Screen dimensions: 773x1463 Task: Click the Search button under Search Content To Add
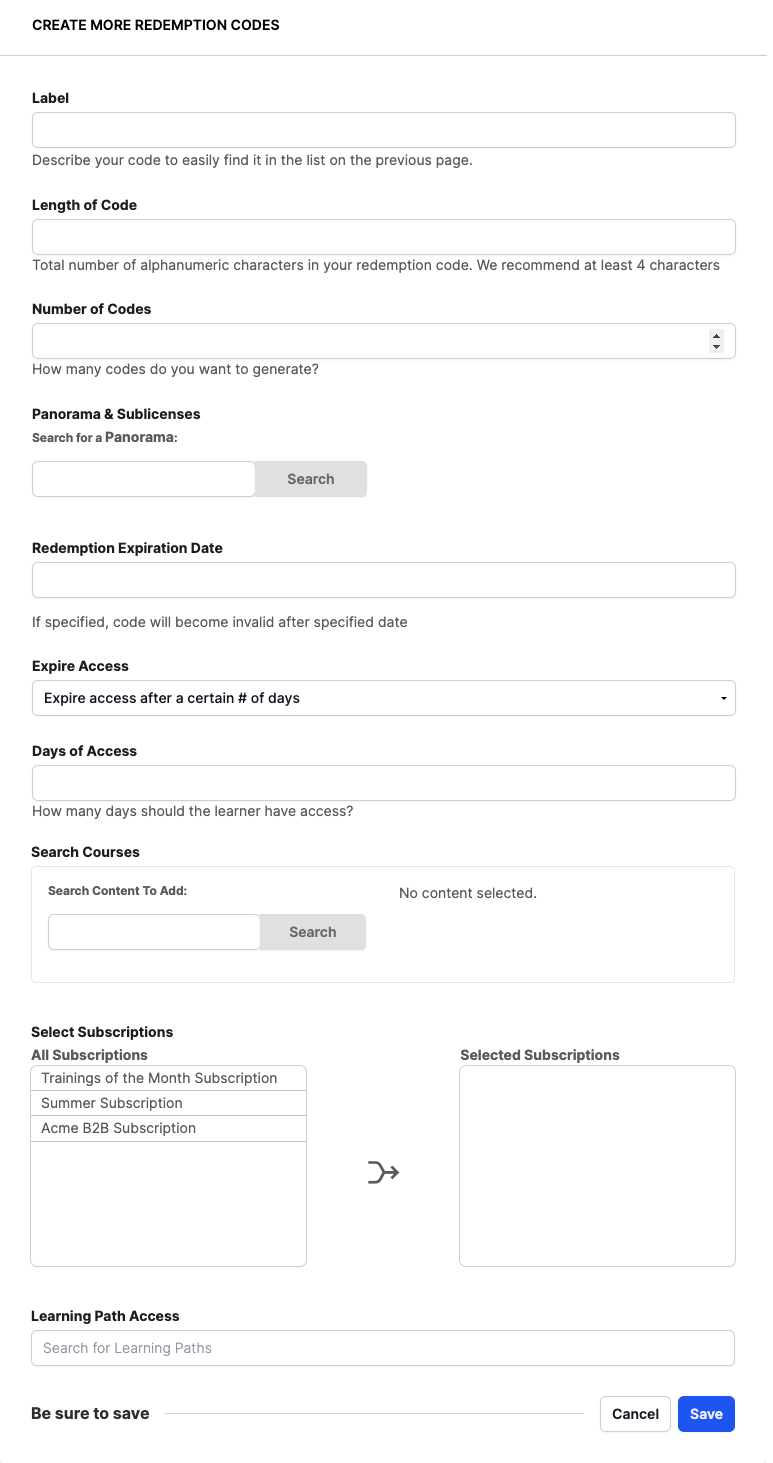(x=312, y=931)
